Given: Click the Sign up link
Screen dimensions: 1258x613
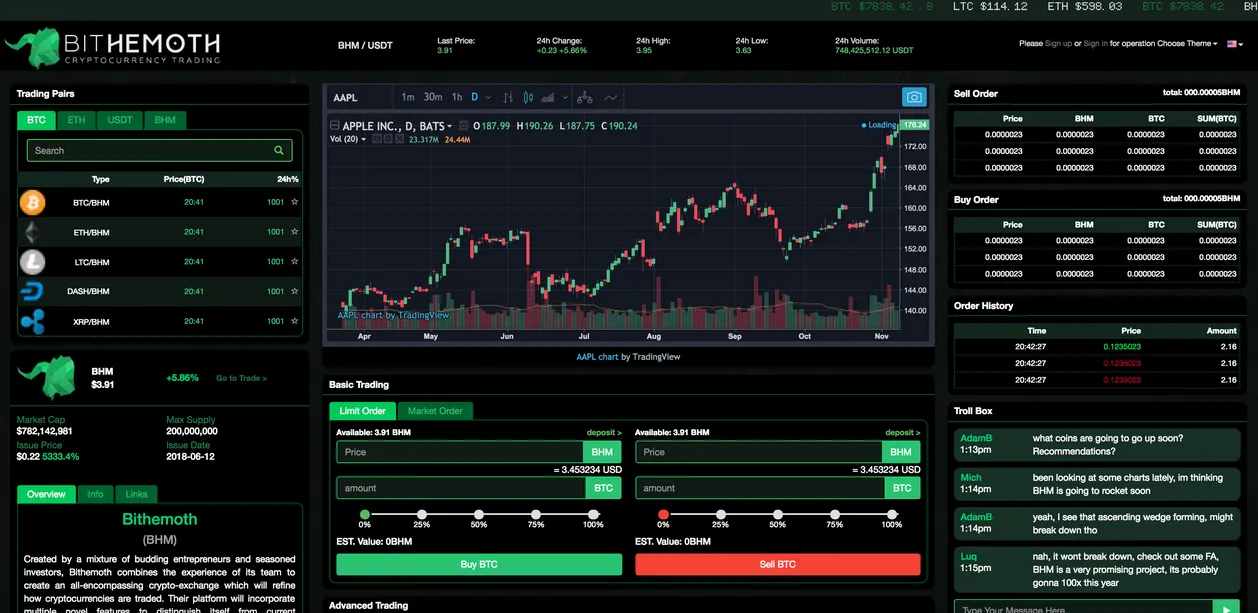Looking at the screenshot, I should 1058,44.
